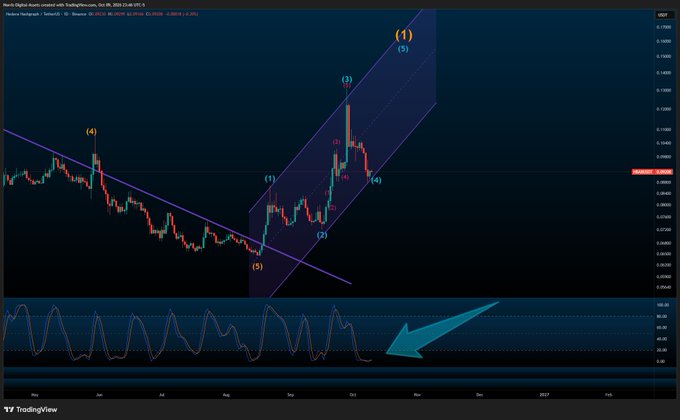Select the blue (1) wave label in late August
Viewport: 680px width, 420px height.
[270, 179]
